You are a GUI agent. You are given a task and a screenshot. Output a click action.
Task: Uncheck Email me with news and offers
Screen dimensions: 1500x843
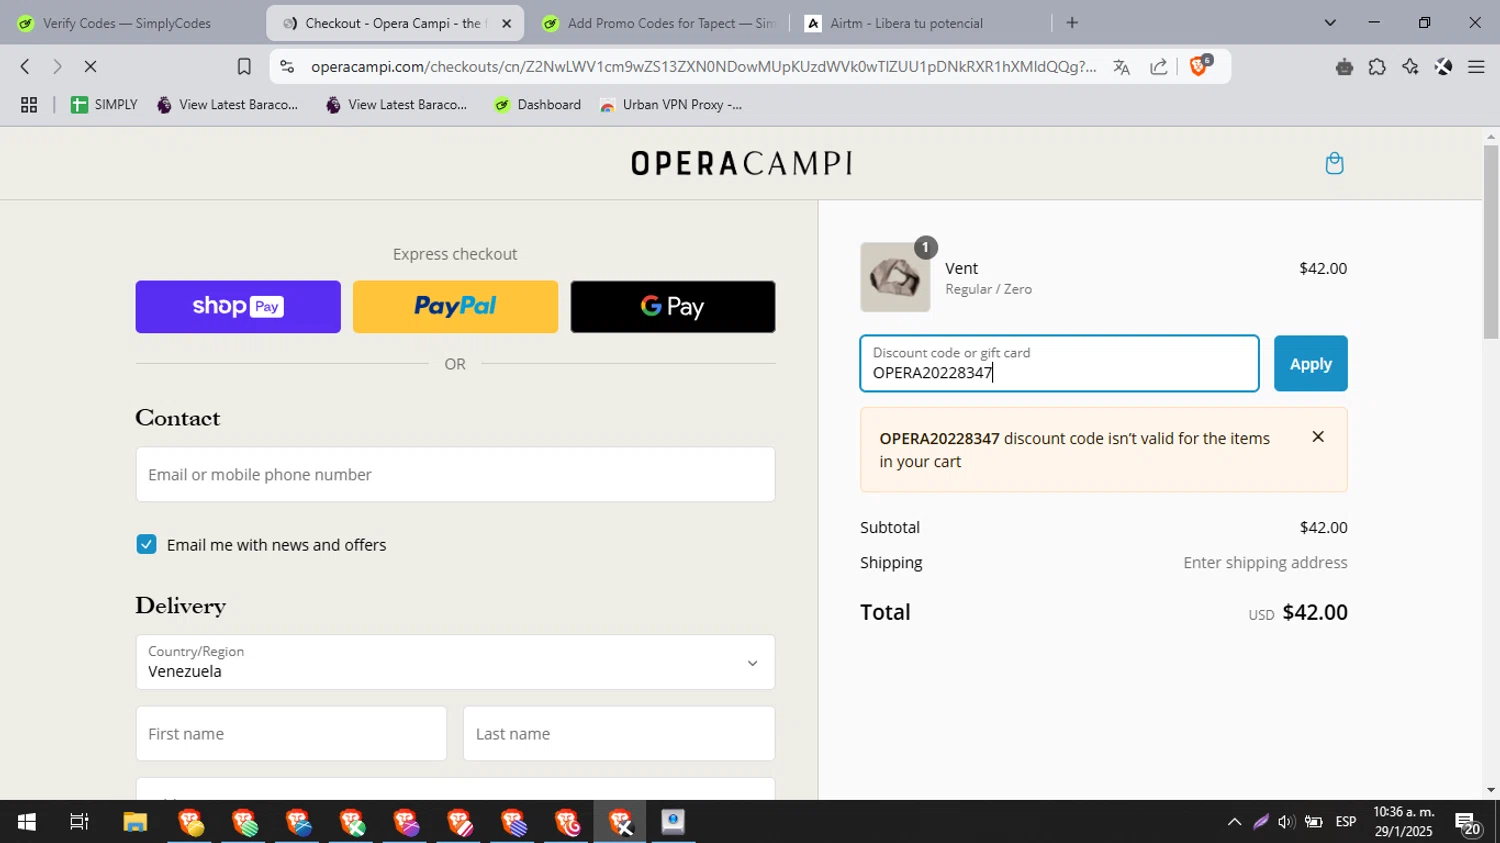pyautogui.click(x=146, y=545)
